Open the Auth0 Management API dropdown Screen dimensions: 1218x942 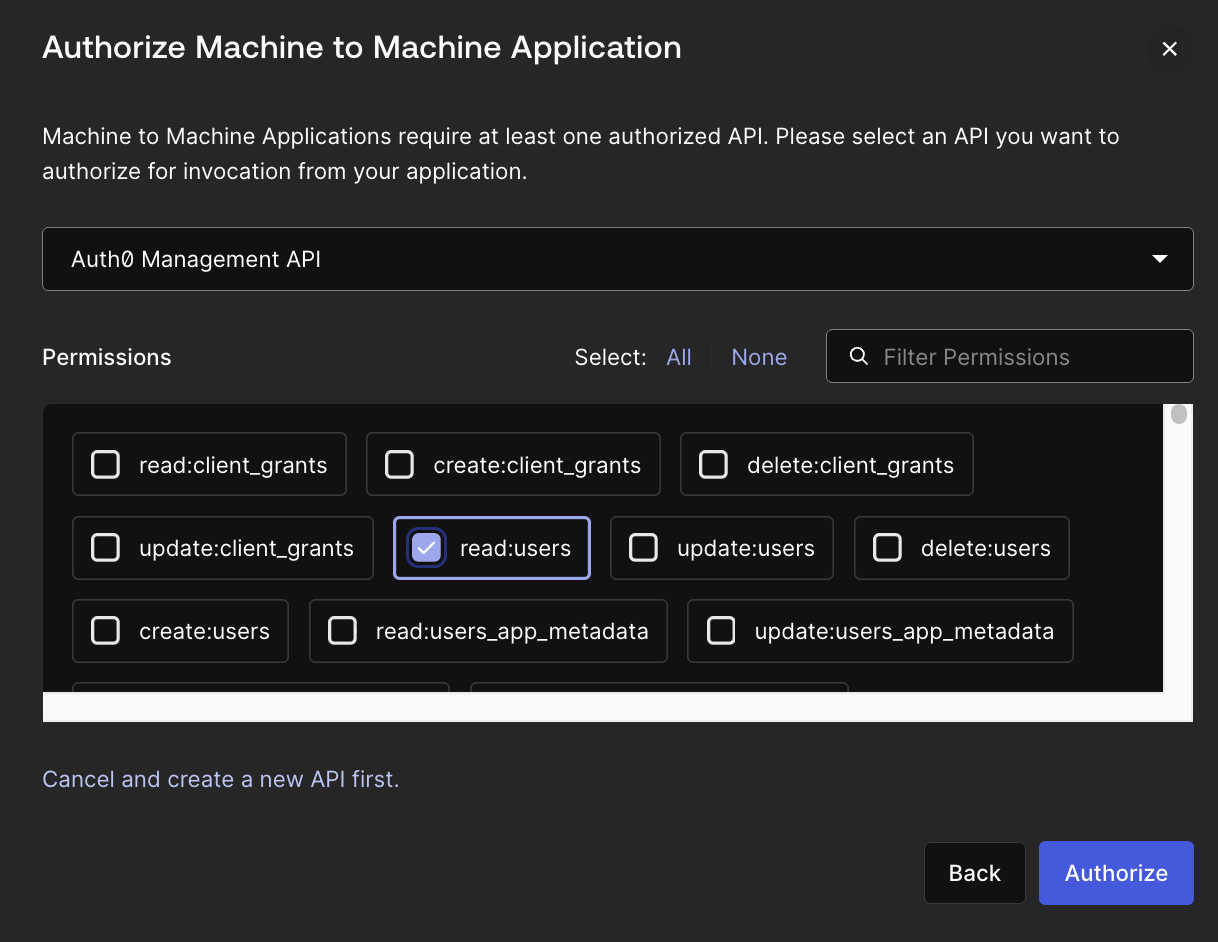click(1159, 258)
